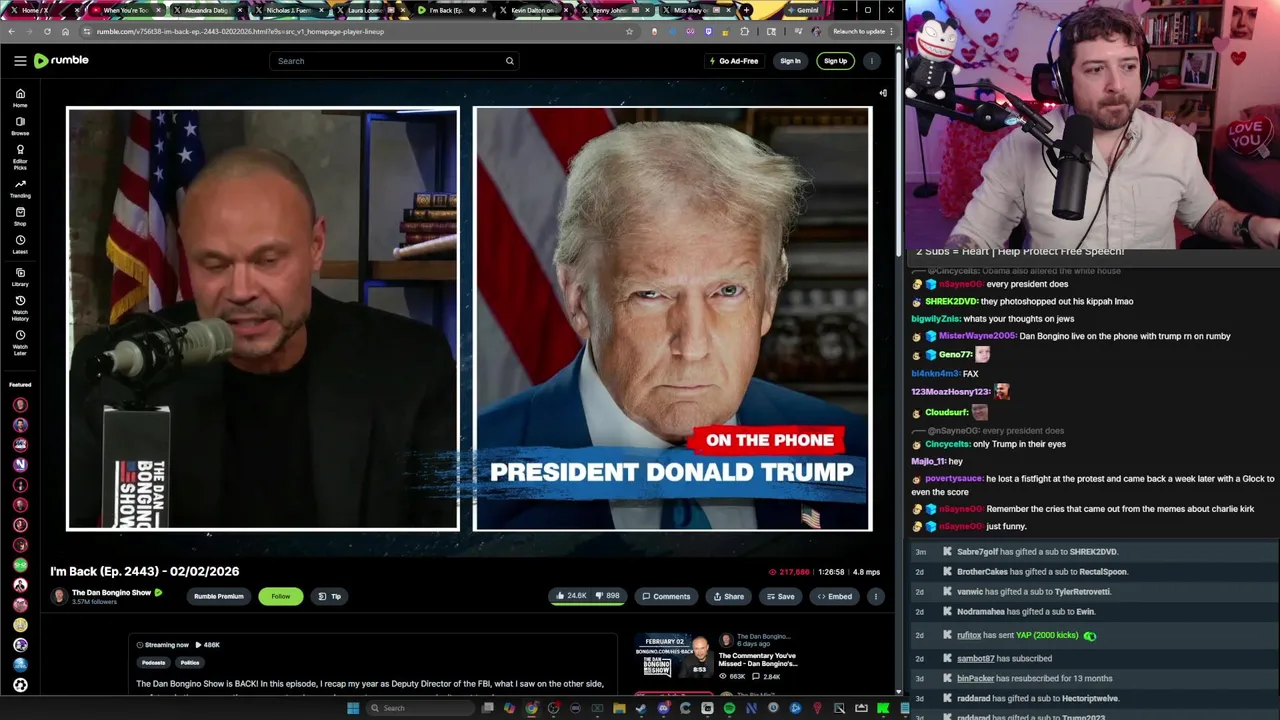The height and width of the screenshot is (720, 1280).
Task: Go to Home in Rumble sidebar
Action: [20, 98]
